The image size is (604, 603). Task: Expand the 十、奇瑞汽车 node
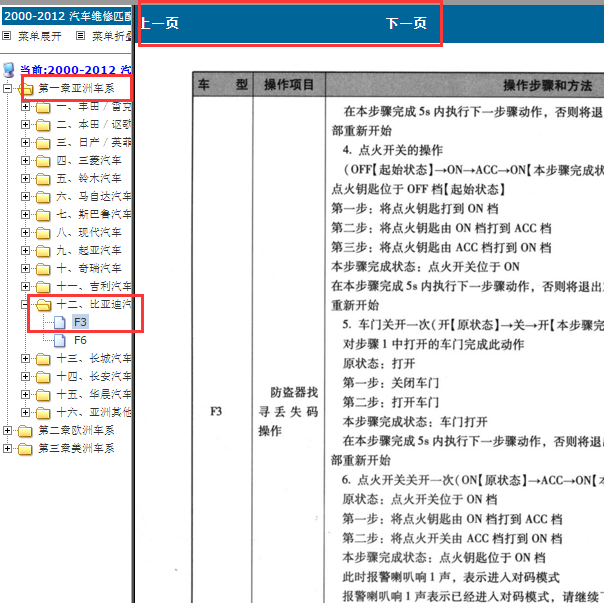pyautogui.click(x=25, y=268)
